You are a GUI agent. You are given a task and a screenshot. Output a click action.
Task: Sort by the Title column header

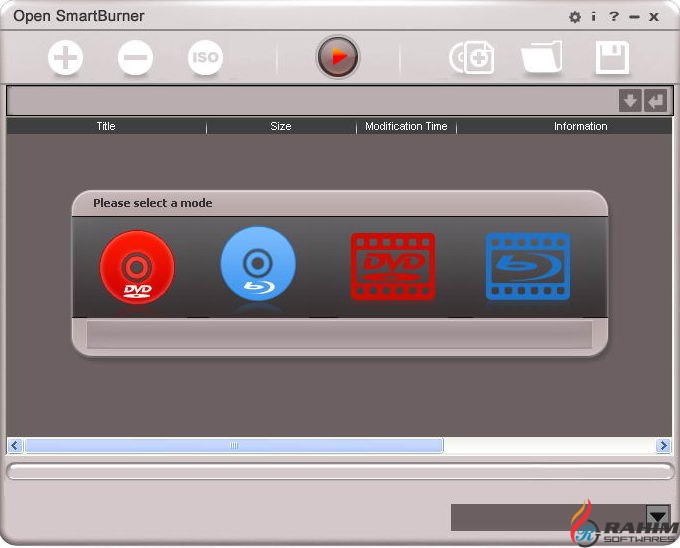(x=106, y=126)
